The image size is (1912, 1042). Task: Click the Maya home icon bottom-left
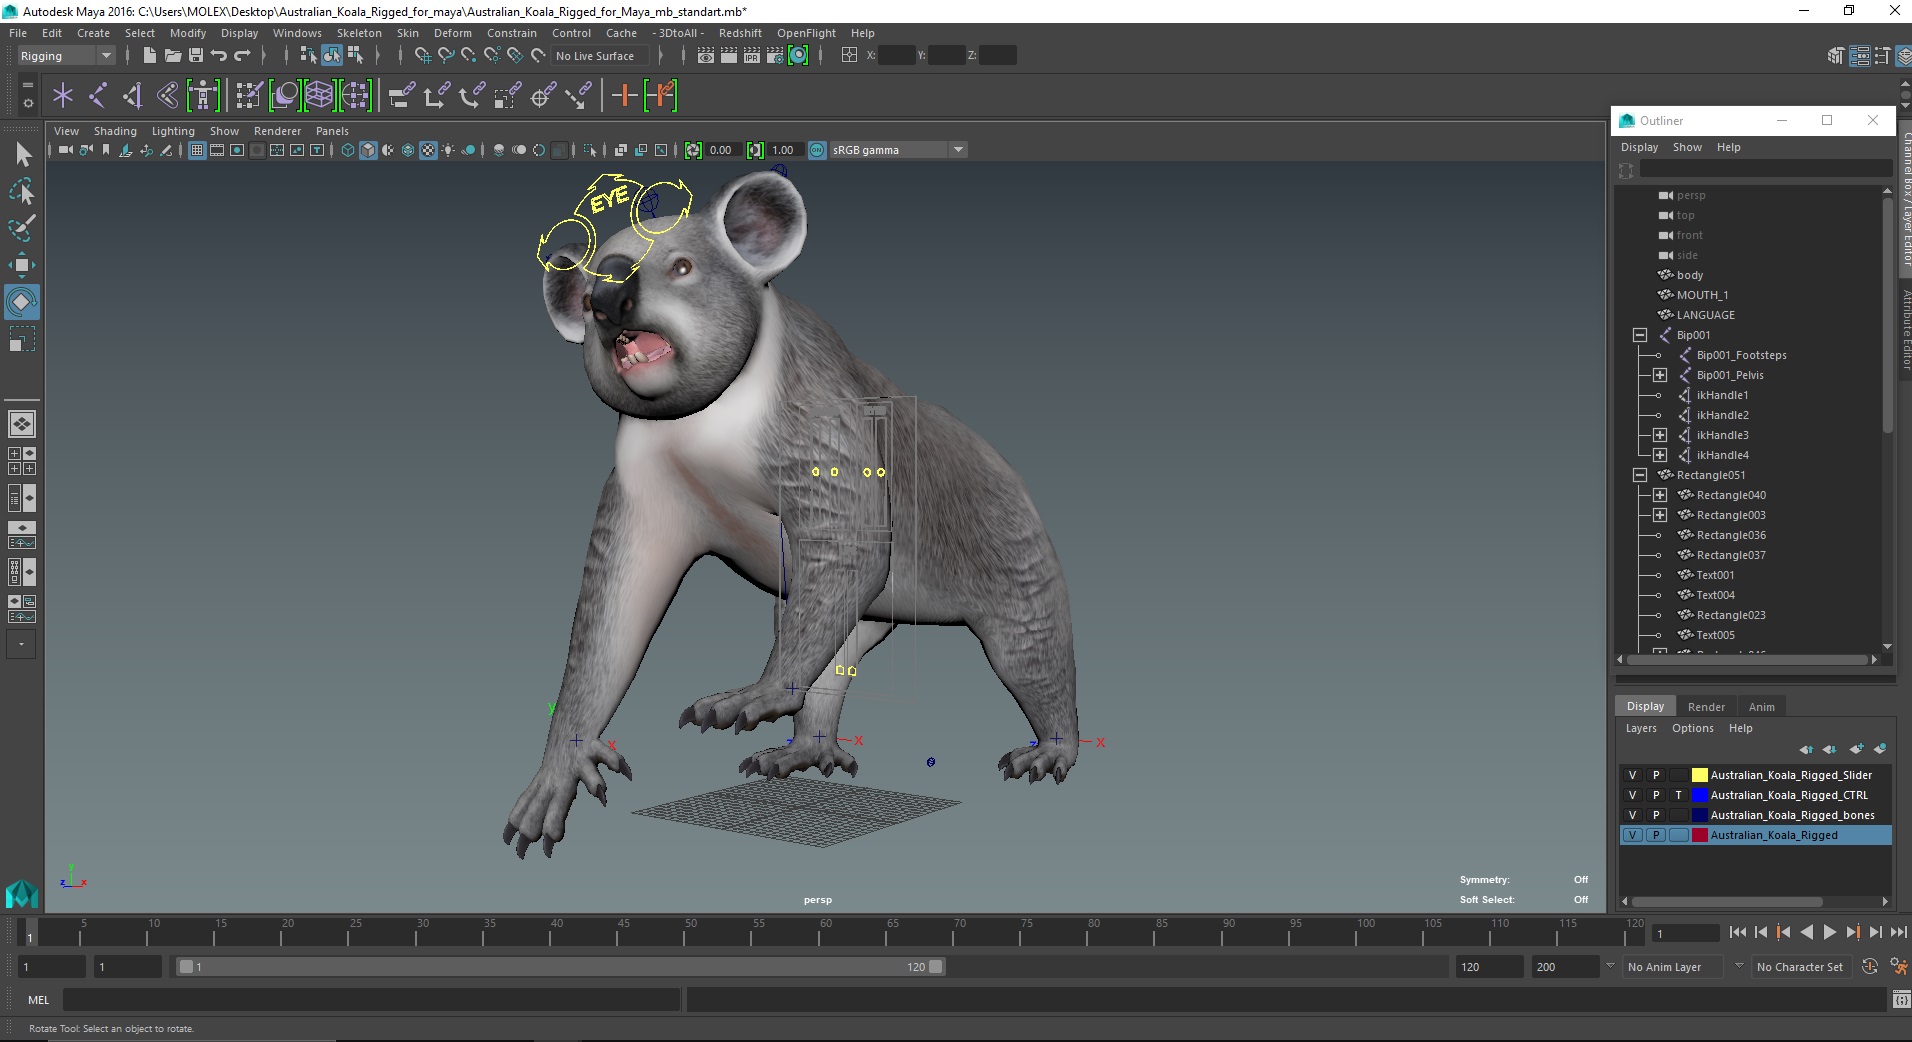(x=22, y=893)
